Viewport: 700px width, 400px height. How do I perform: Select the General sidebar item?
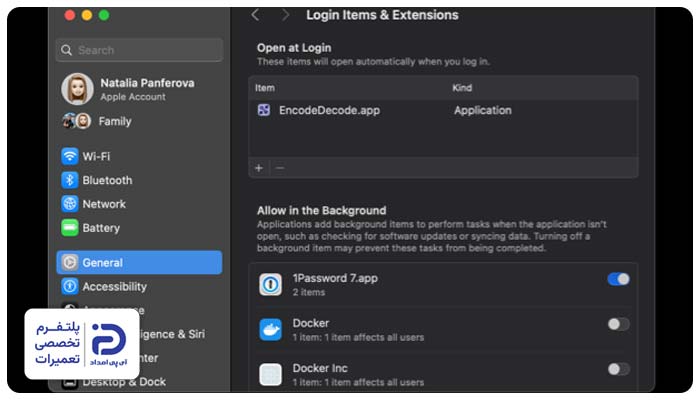click(x=139, y=262)
